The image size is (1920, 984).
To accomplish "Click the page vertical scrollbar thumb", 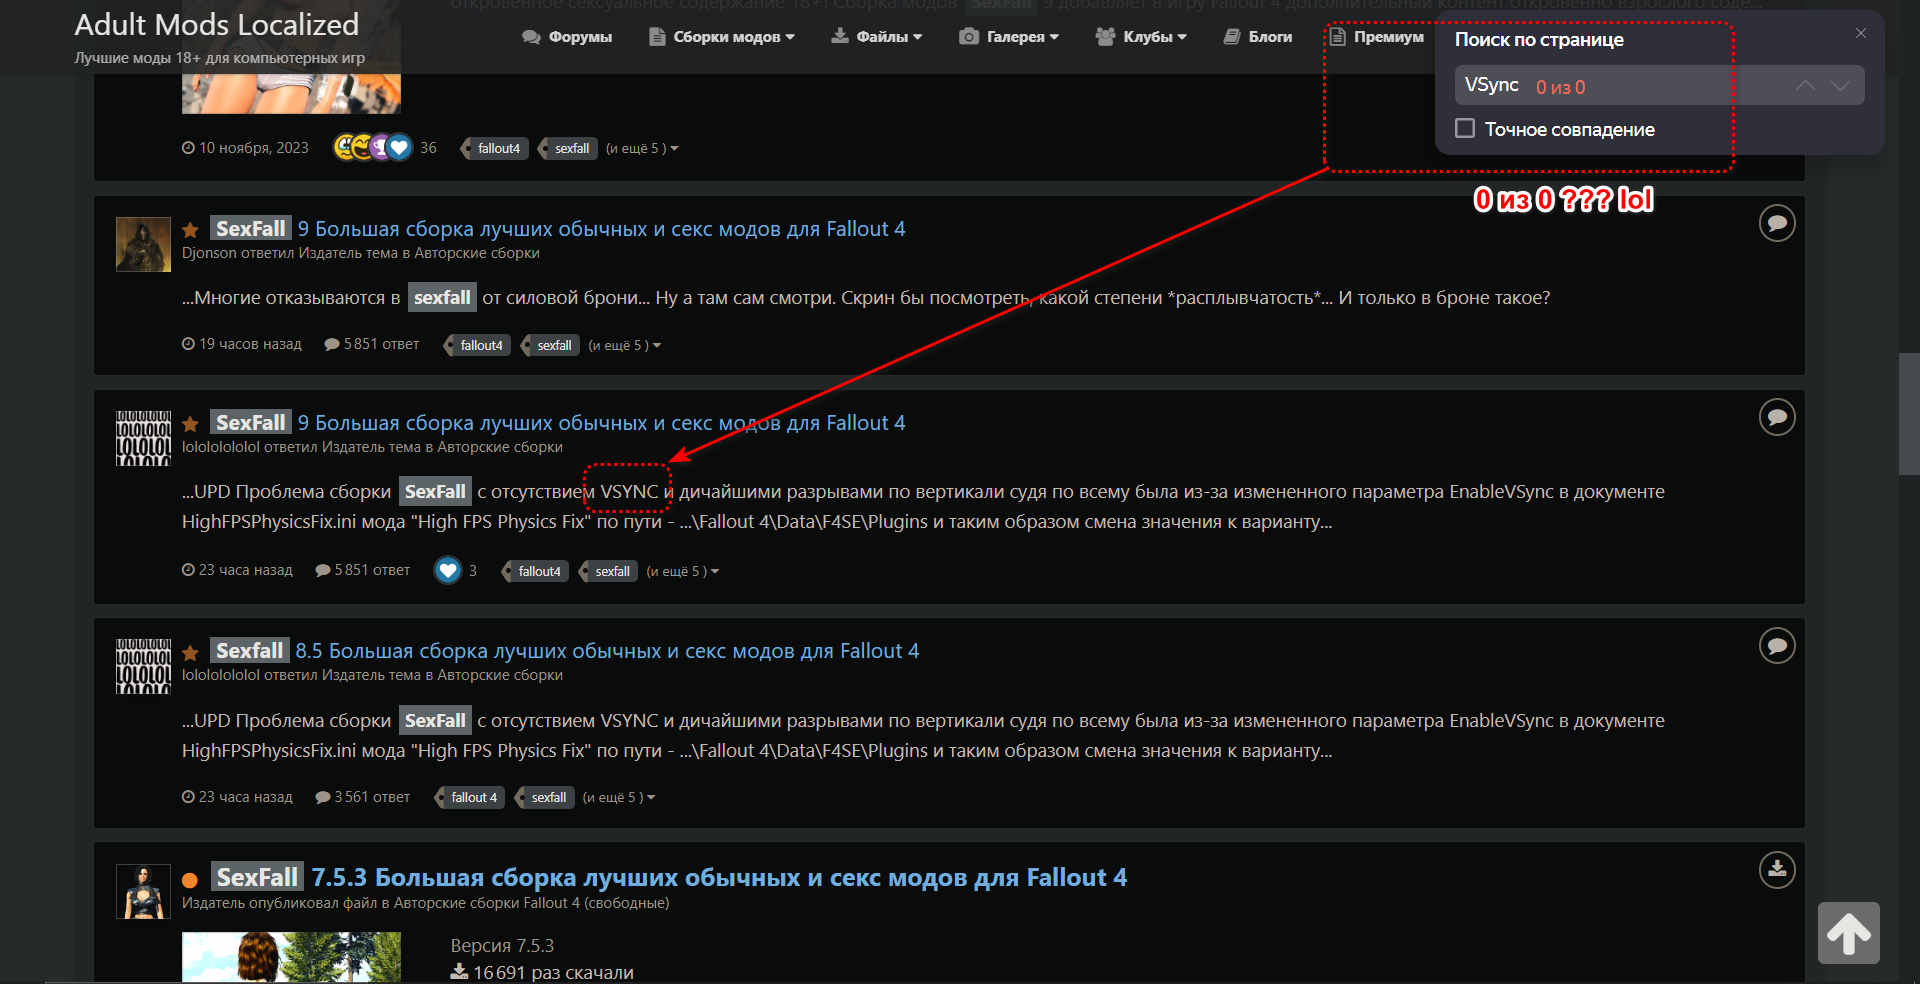I will (x=1909, y=413).
